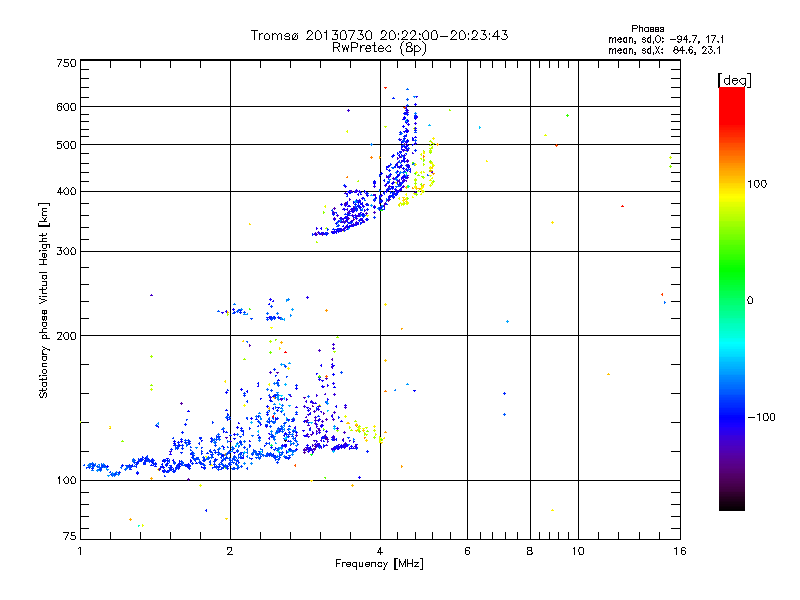Screen dimensions: 800x600
Task: Select the 'mean, sd,X: 84.6, 23.1' line
Action: [664, 50]
